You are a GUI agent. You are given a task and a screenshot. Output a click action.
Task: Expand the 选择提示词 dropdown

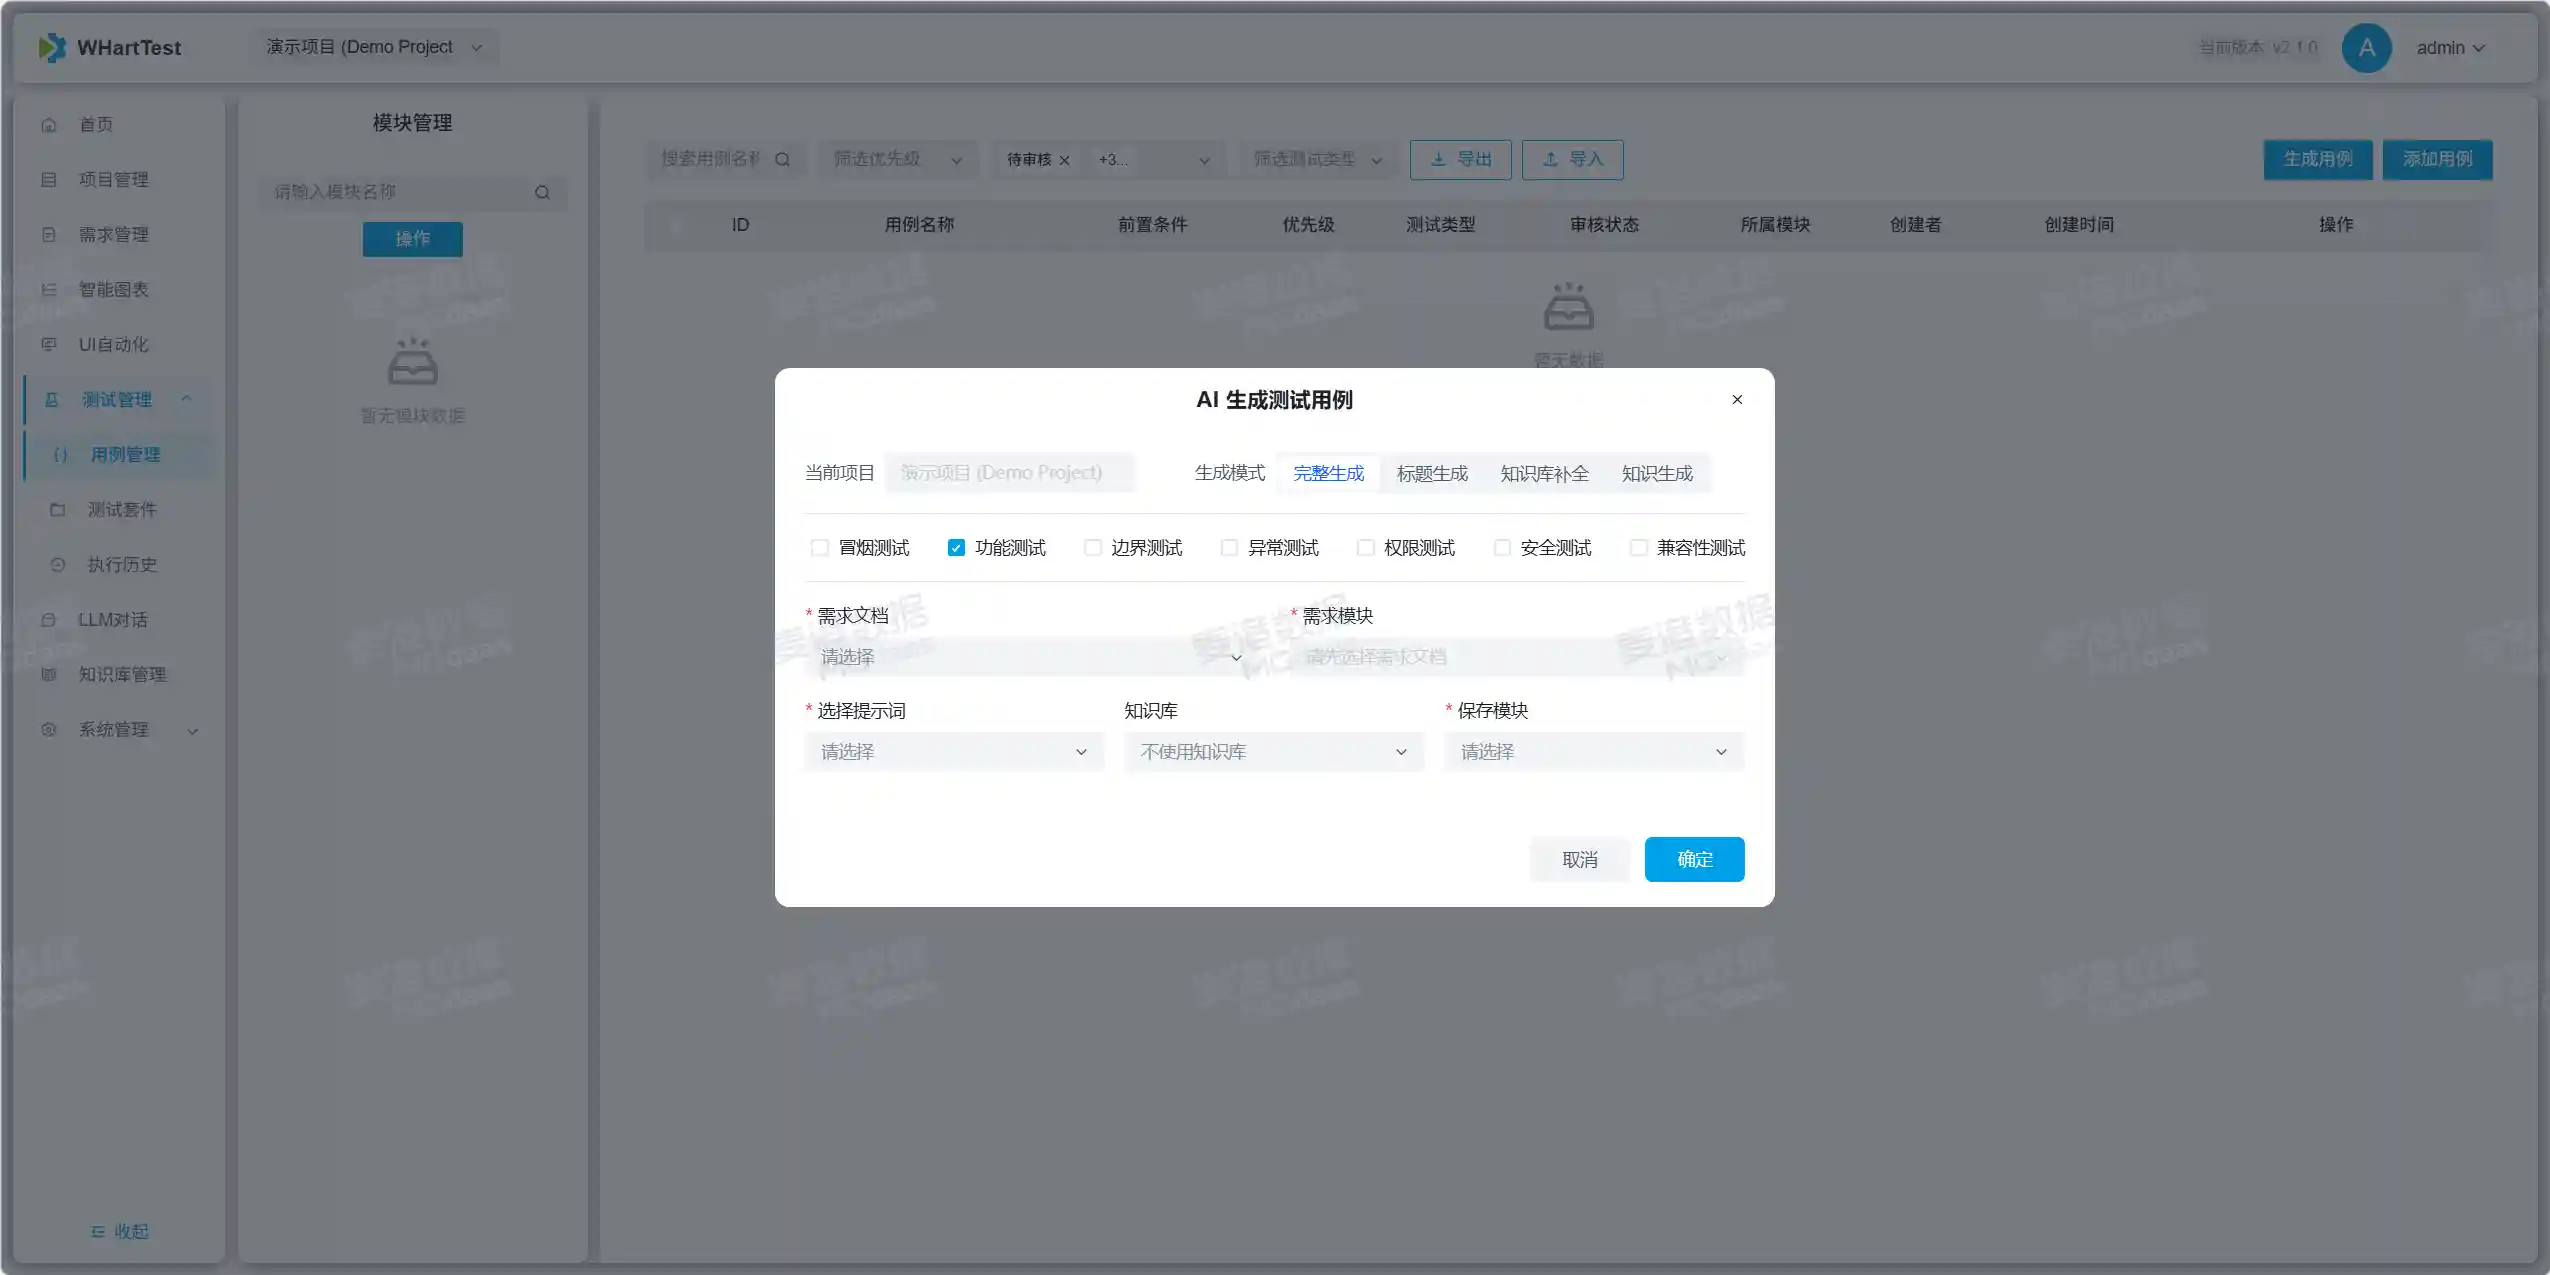tap(953, 752)
